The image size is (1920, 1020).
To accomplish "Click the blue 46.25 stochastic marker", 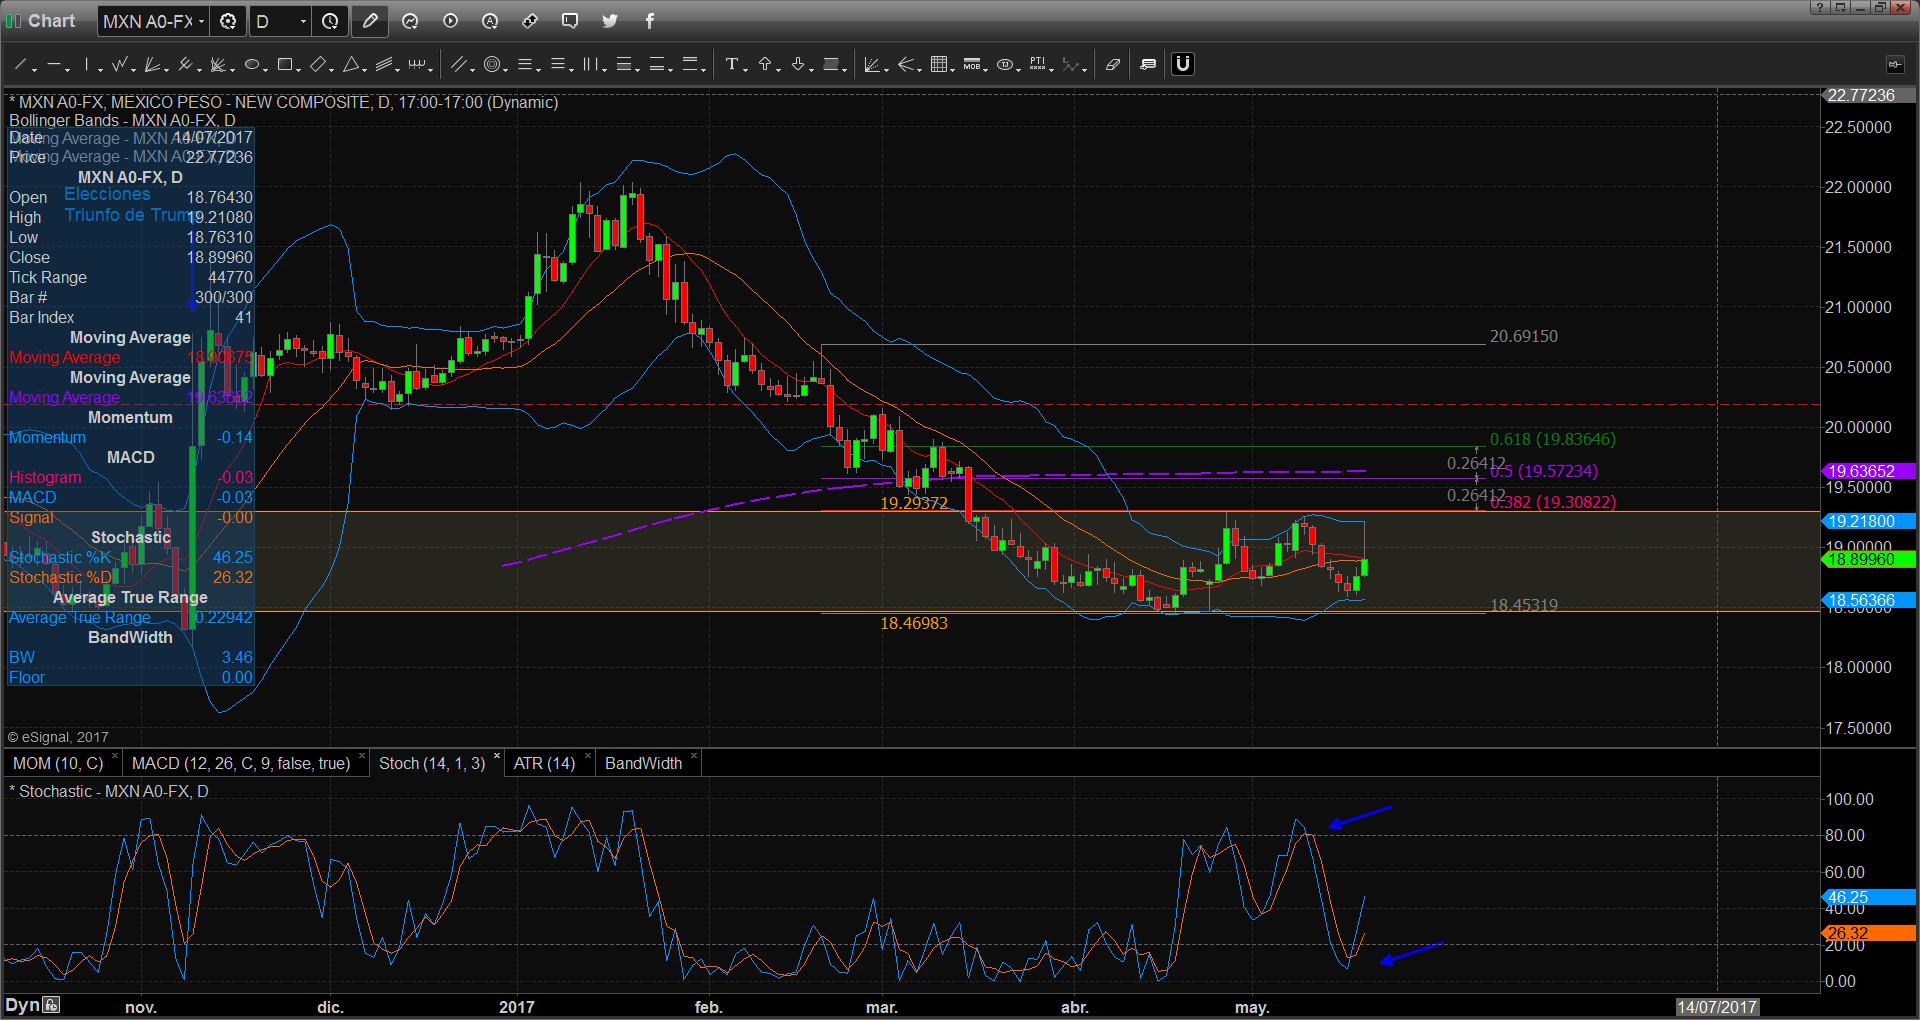I will tap(1869, 897).
